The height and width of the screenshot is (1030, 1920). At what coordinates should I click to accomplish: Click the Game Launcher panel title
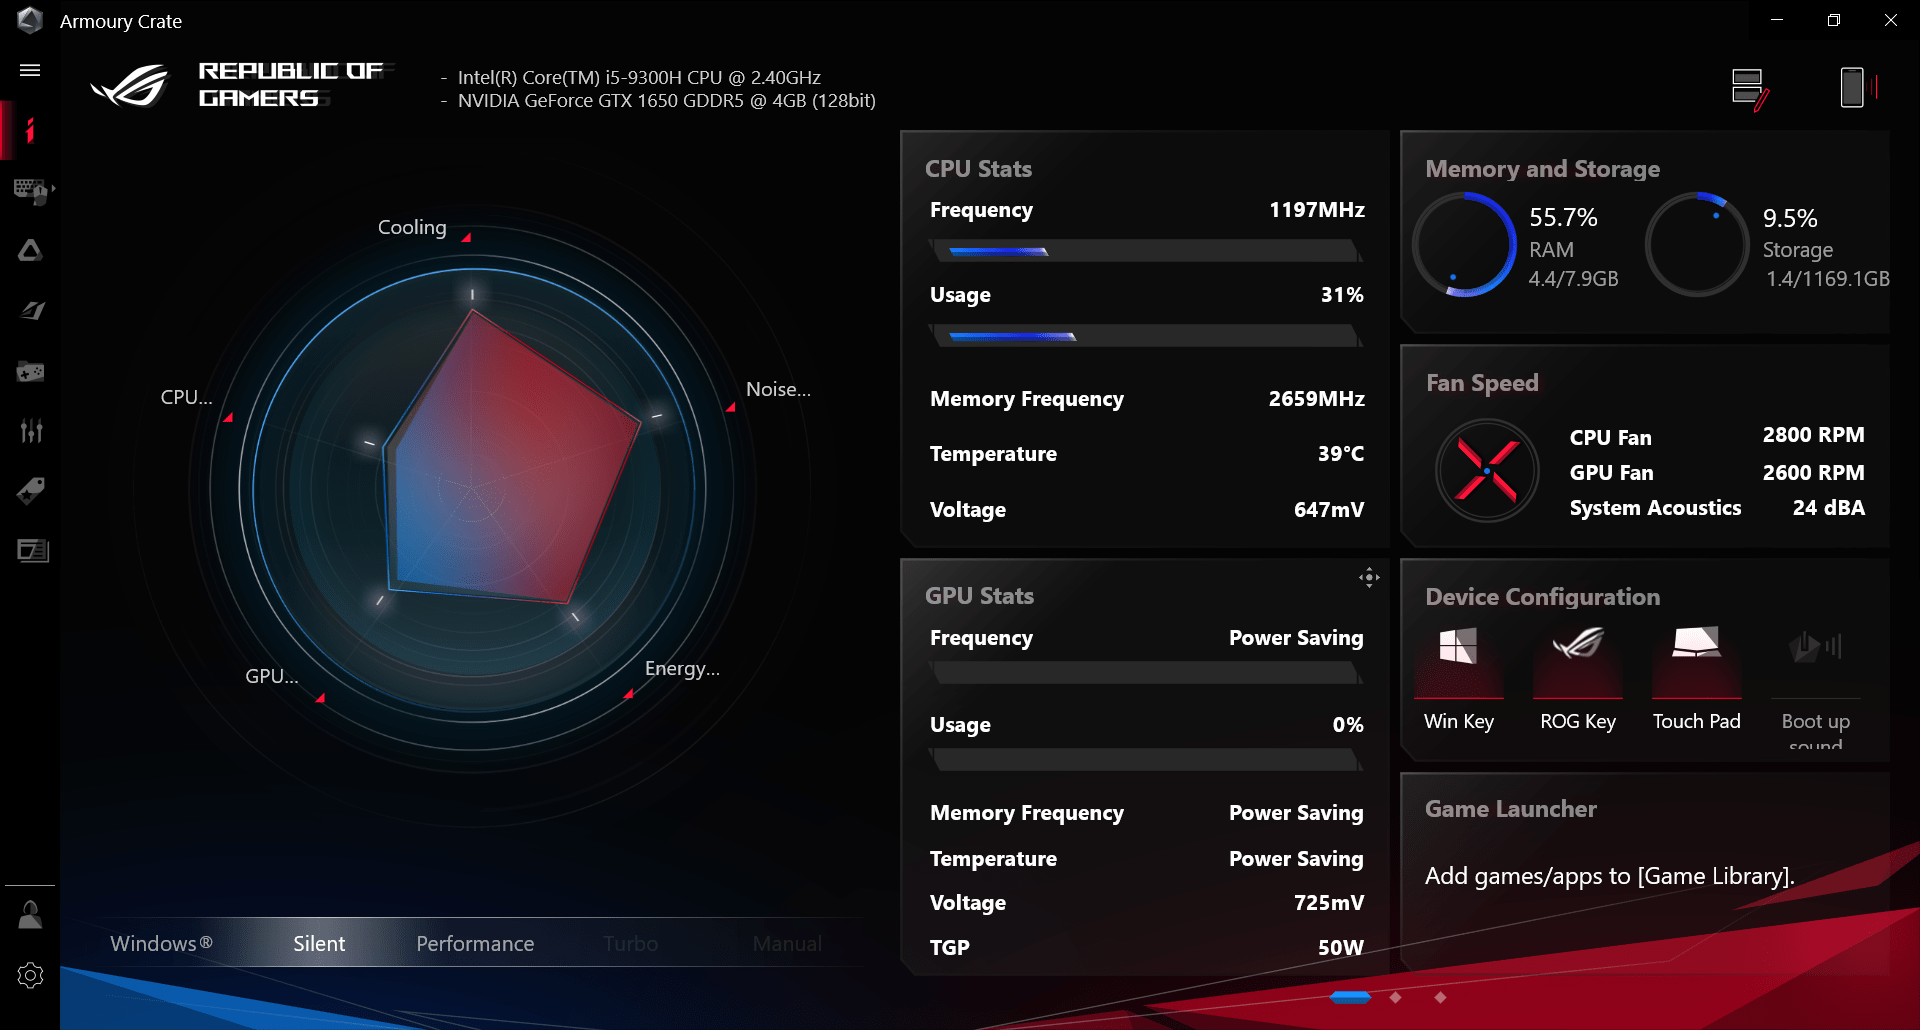[x=1510, y=809]
